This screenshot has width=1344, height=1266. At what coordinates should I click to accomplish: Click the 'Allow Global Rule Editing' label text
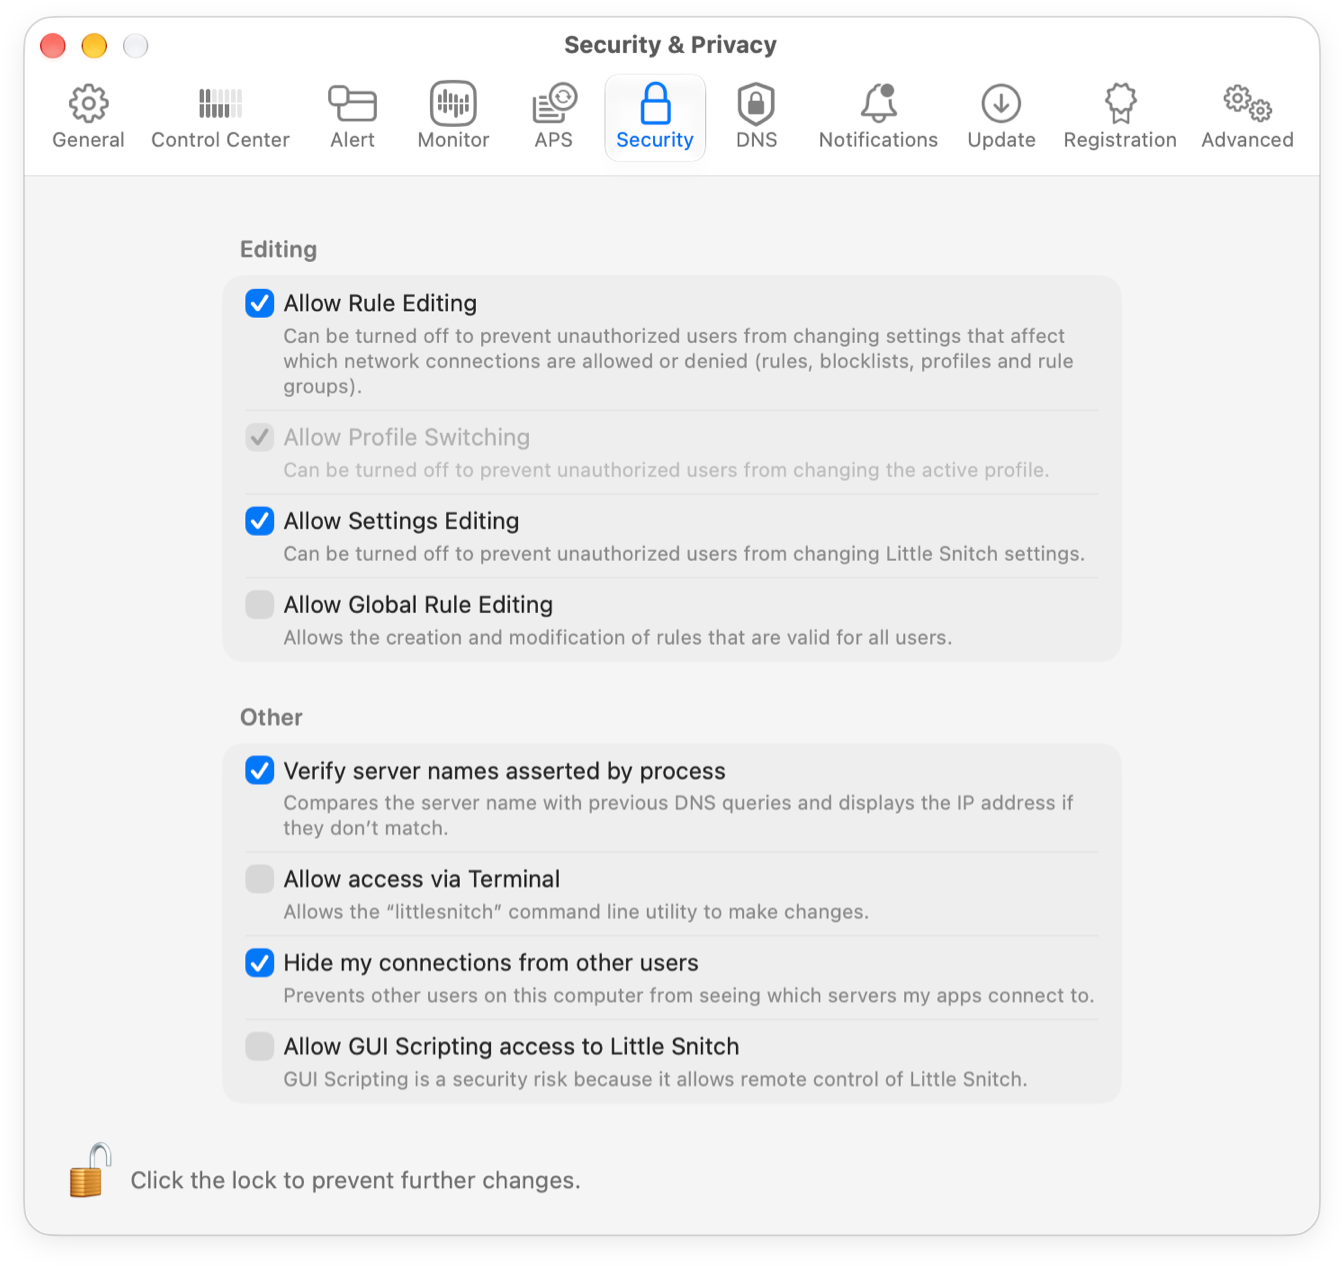point(418,605)
